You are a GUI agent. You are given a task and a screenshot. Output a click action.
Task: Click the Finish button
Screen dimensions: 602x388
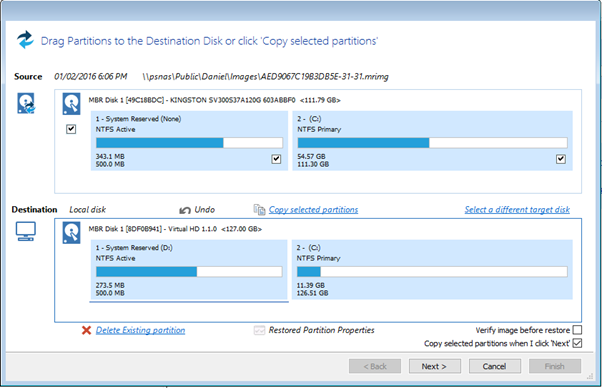click(554, 366)
